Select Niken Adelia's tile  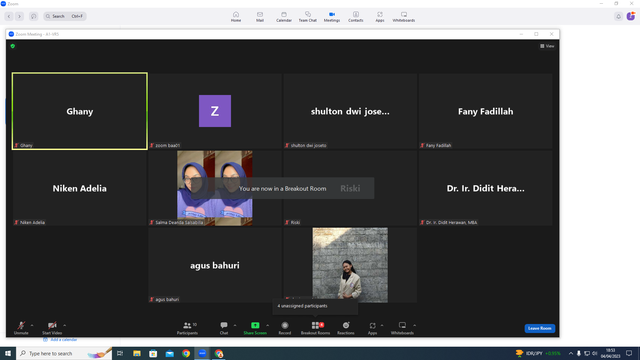tap(80, 188)
